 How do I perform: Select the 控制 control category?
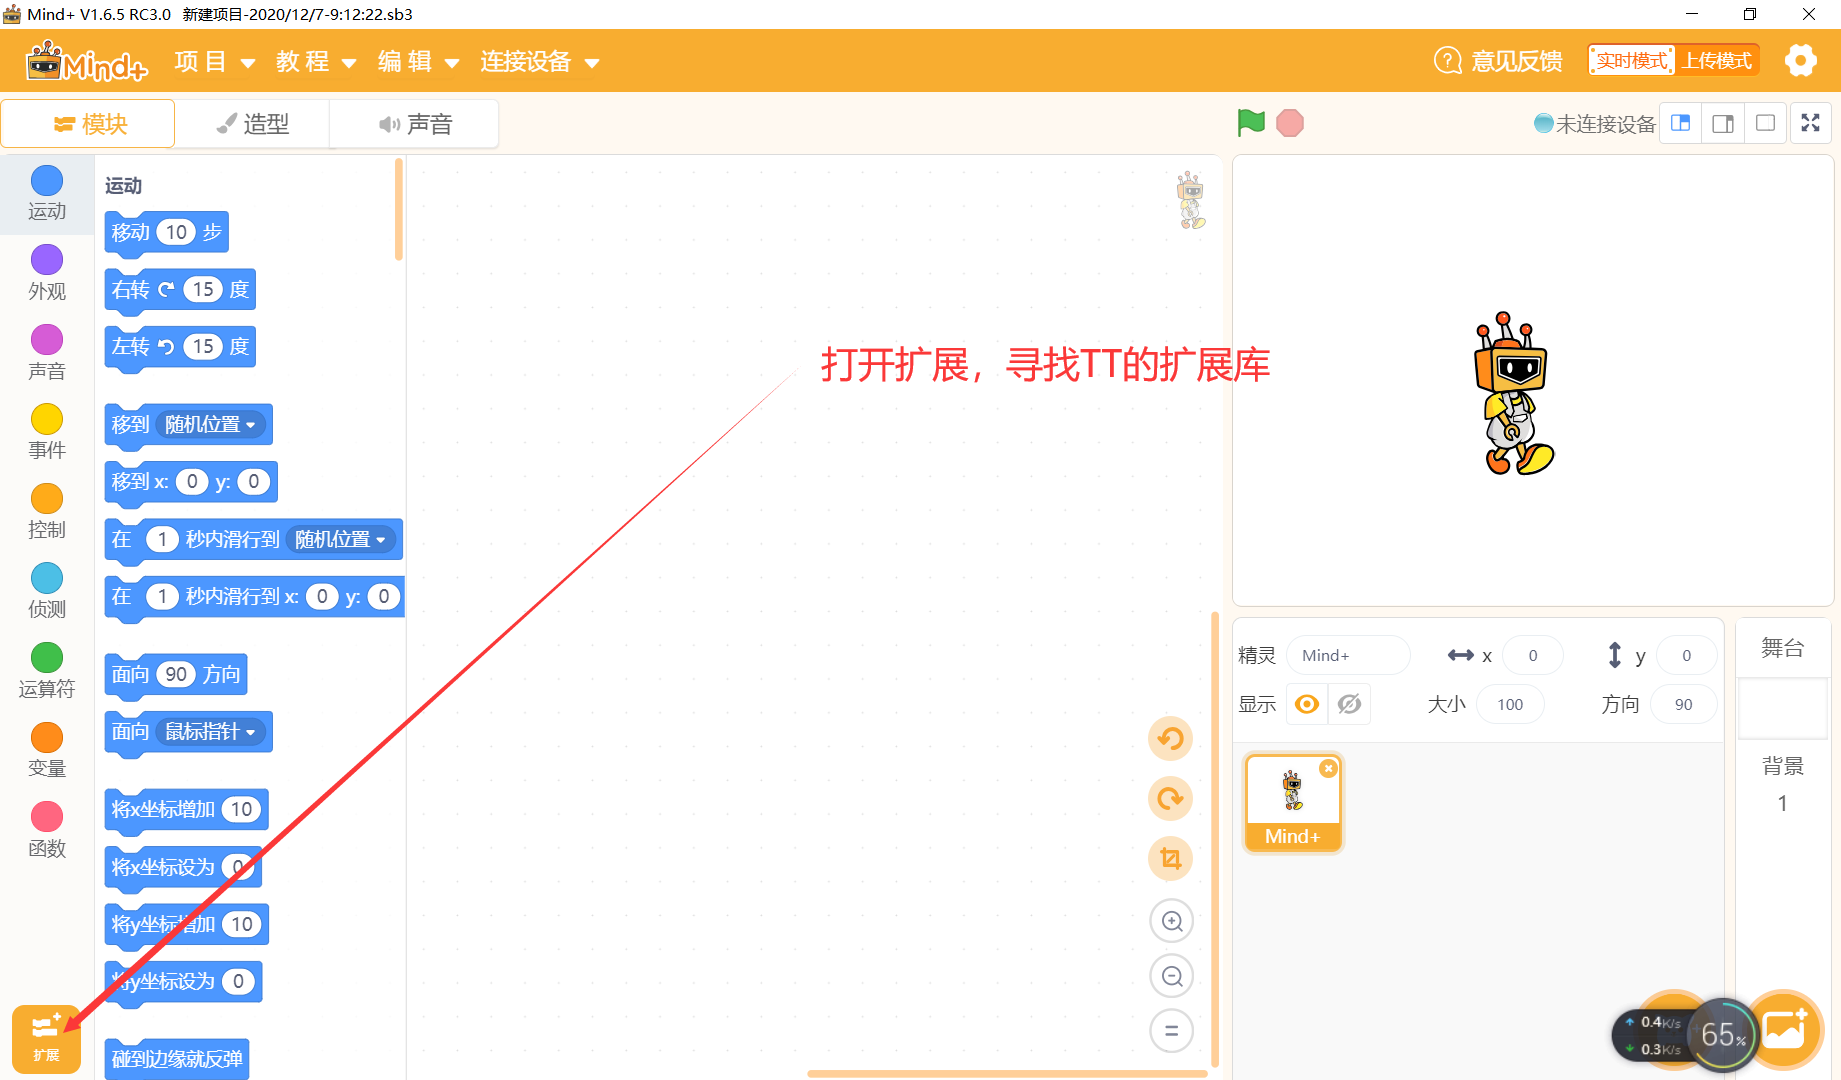click(x=47, y=510)
